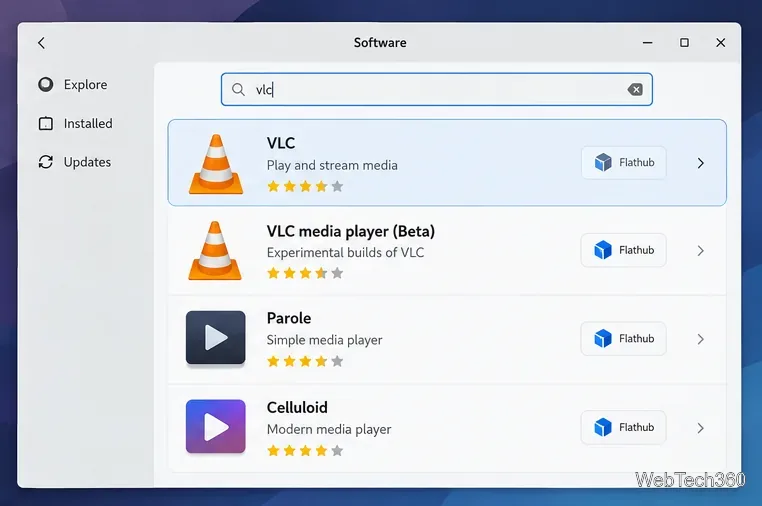This screenshot has width=762, height=506.
Task: Click the Explore sidebar icon
Action: coord(46,85)
